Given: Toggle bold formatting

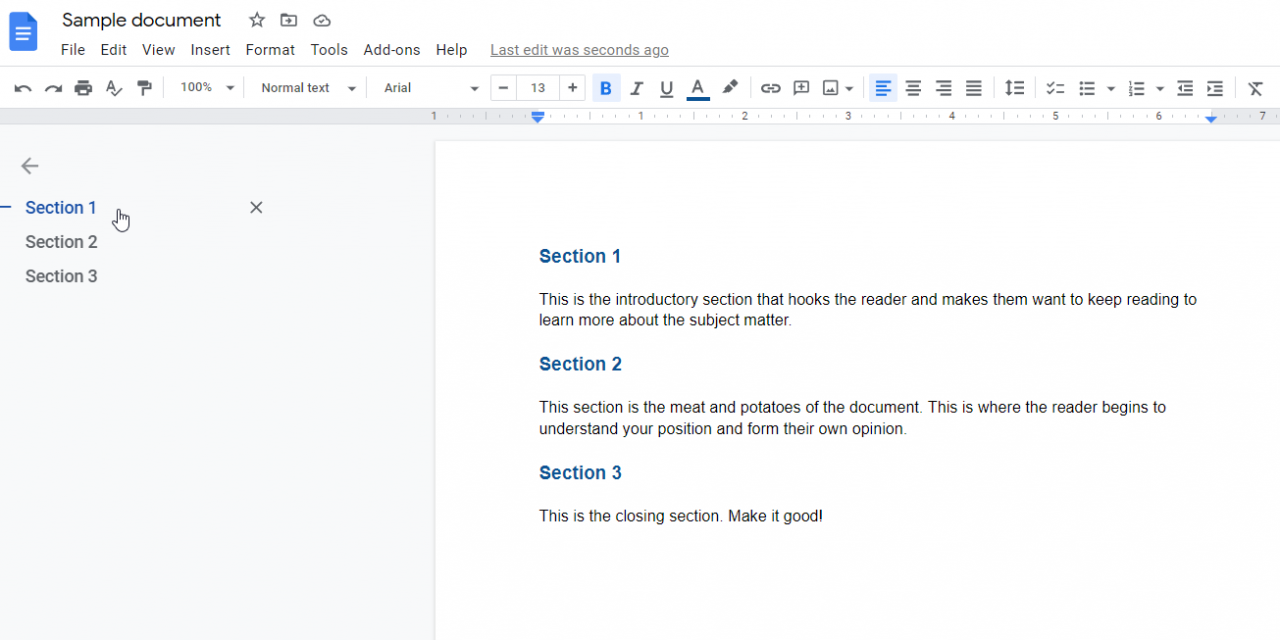Looking at the screenshot, I should pos(605,88).
